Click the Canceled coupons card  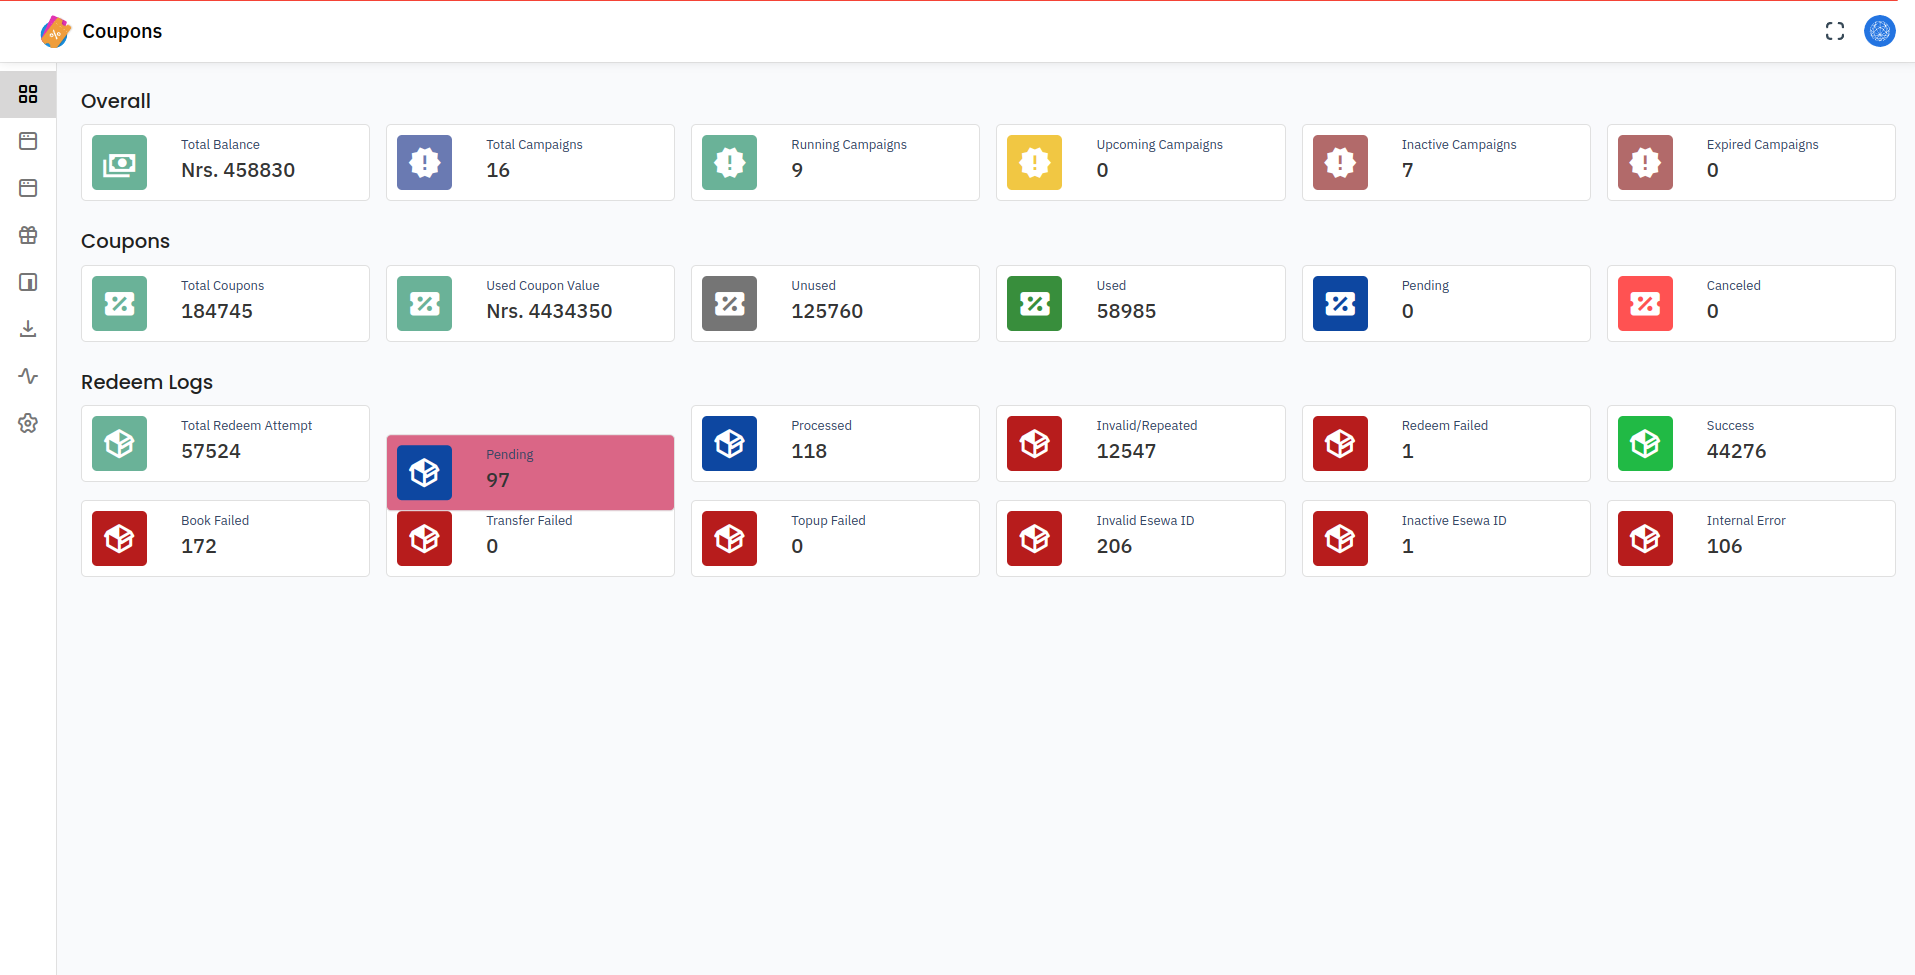tap(1750, 304)
